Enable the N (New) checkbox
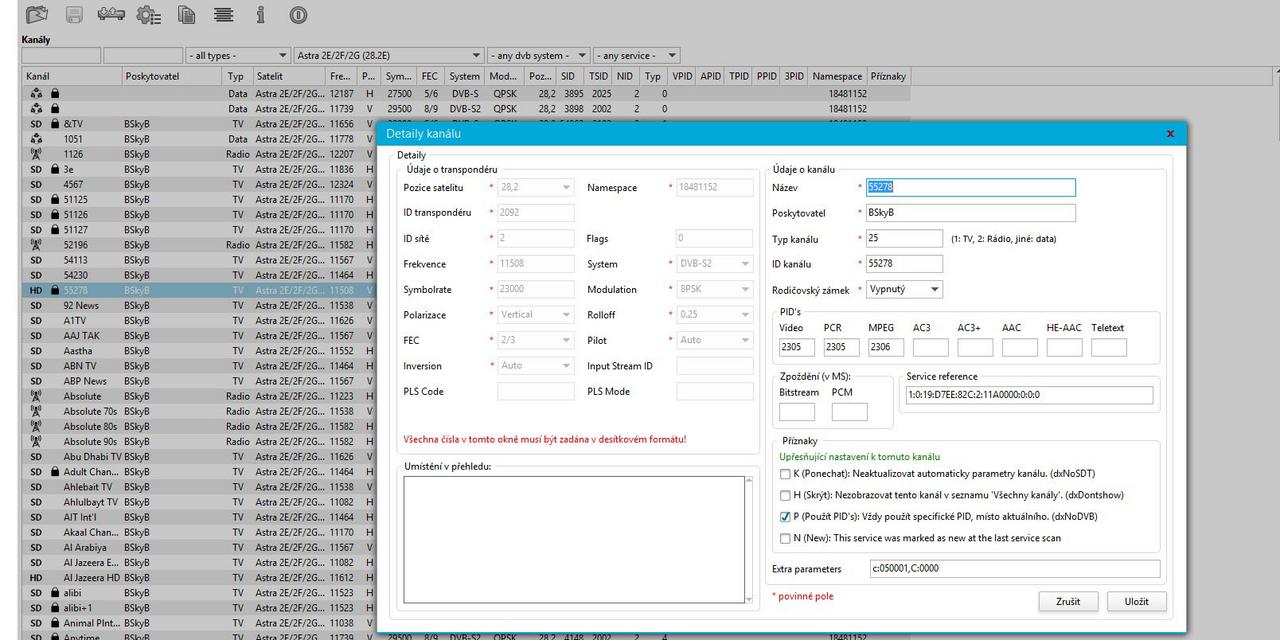Image resolution: width=1280 pixels, height=640 pixels. [785, 538]
